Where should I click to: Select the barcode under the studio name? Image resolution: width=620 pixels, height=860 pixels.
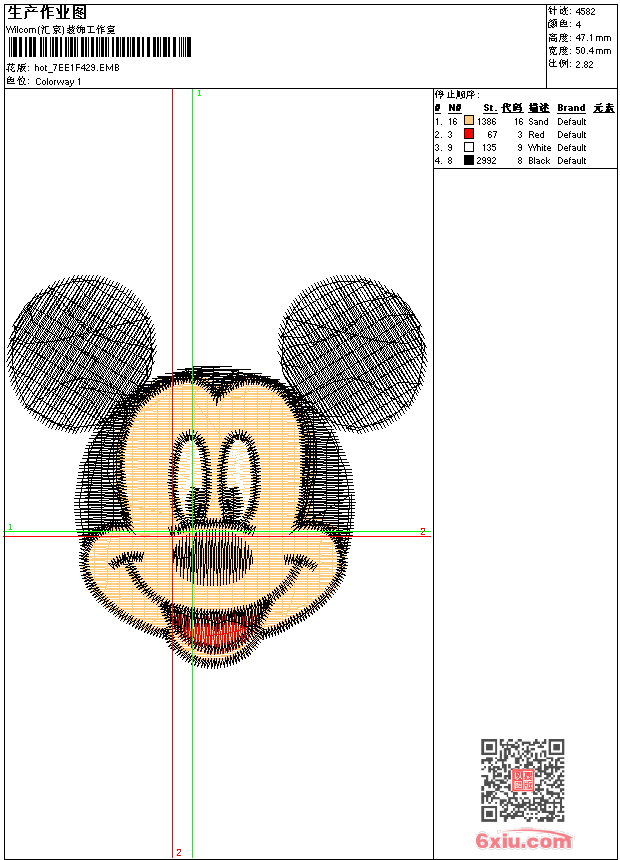[99, 47]
